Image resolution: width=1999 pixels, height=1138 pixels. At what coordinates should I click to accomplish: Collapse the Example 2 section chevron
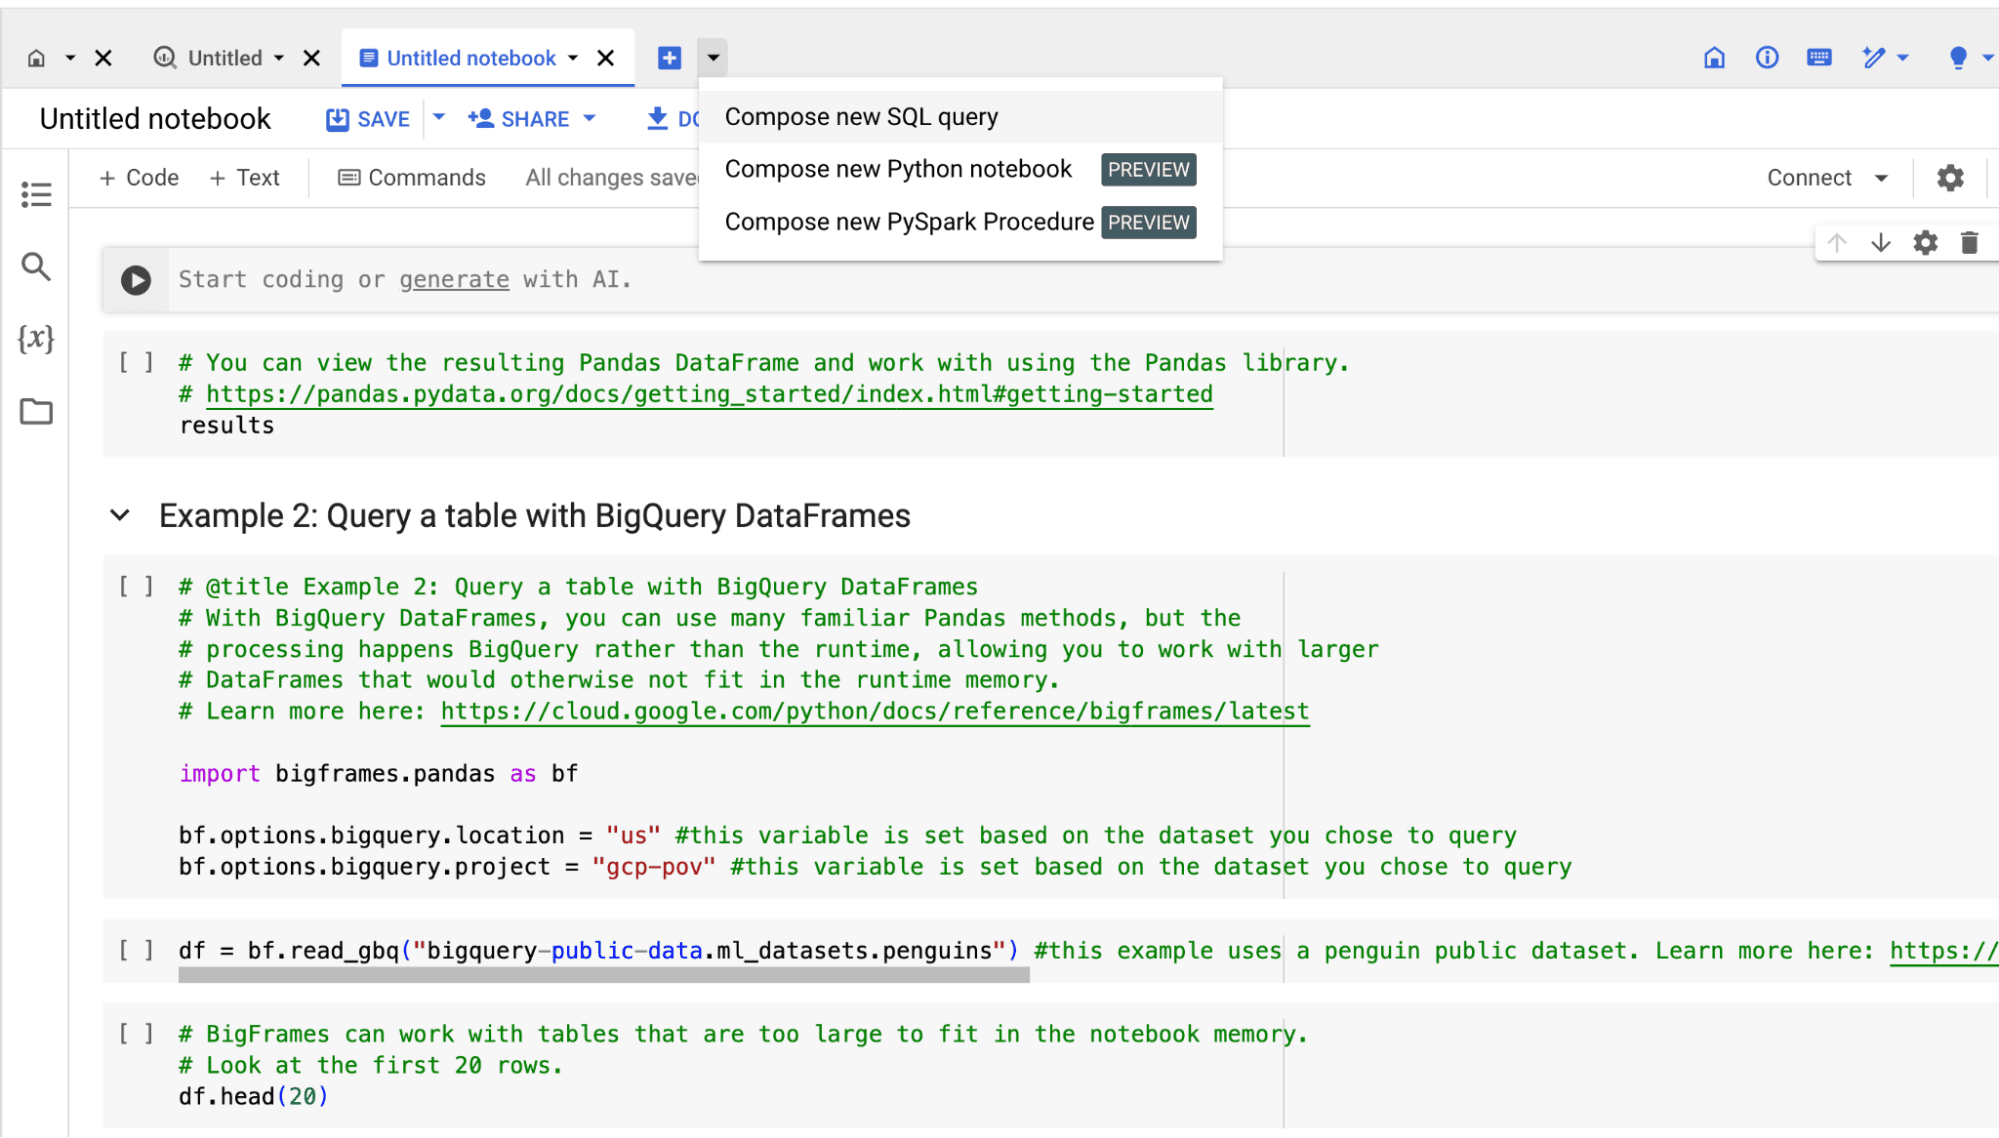(x=120, y=516)
